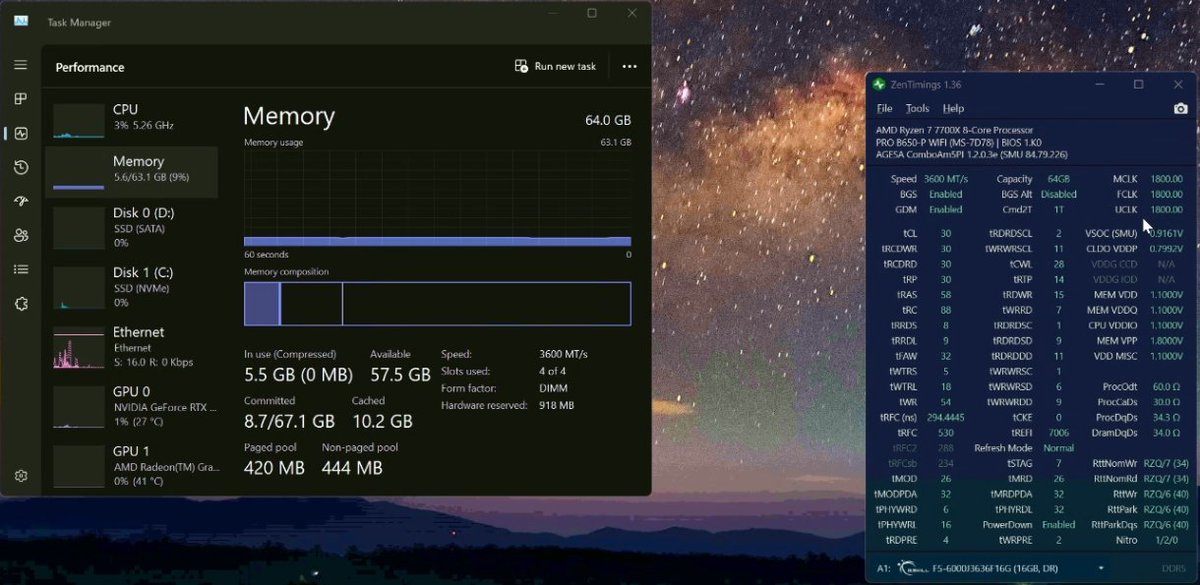The width and height of the screenshot is (1200, 585).
Task: Click the MEM VPP 1.8000V value
Action: point(1166,340)
